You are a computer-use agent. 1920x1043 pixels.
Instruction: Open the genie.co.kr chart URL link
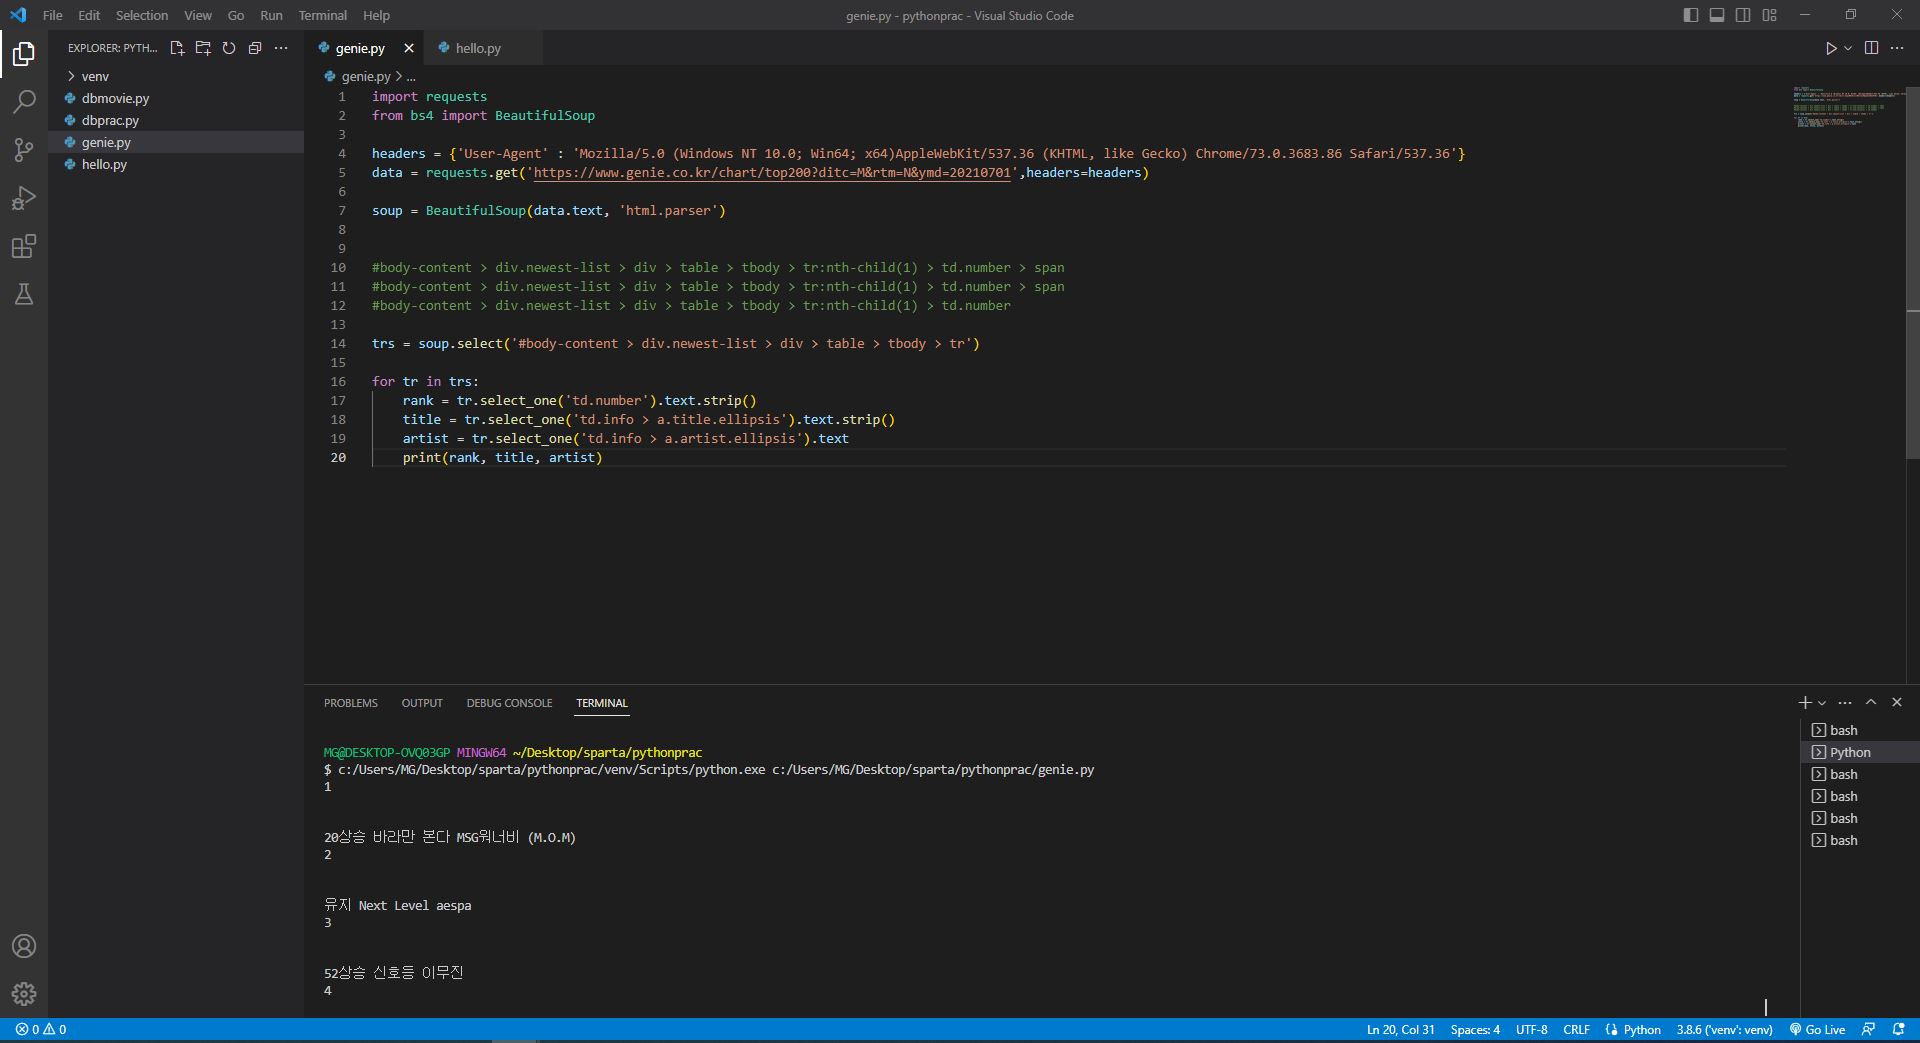[772, 173]
